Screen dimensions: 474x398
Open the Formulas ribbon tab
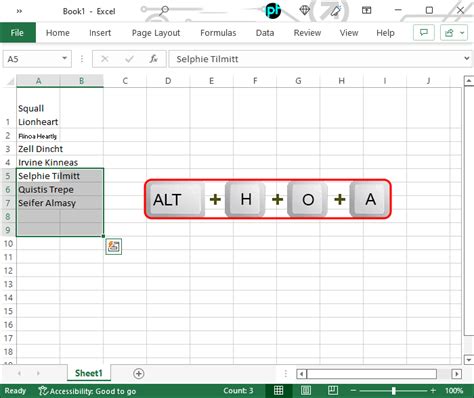click(218, 33)
